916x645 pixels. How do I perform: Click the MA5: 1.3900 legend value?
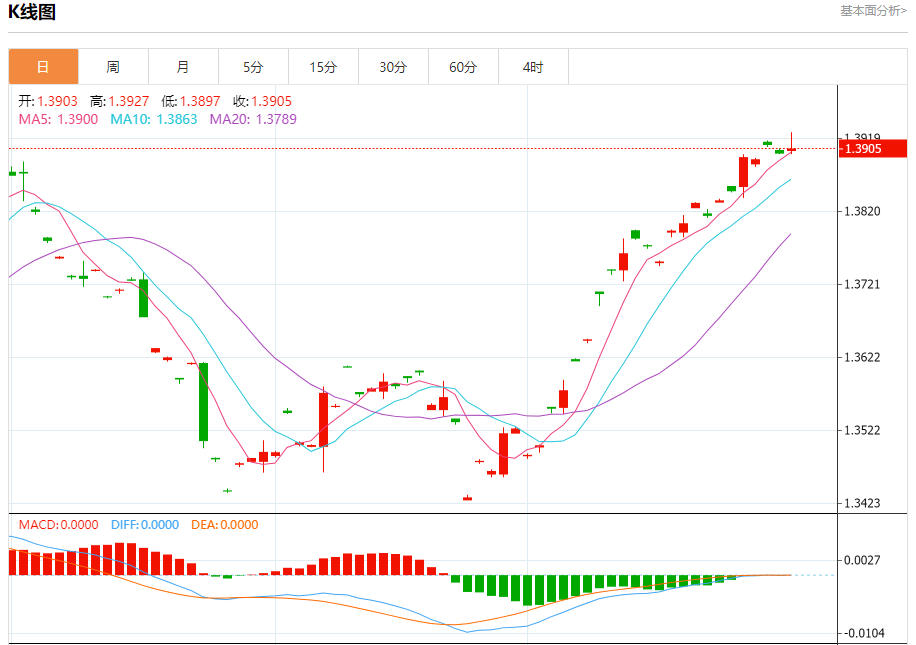(58, 119)
